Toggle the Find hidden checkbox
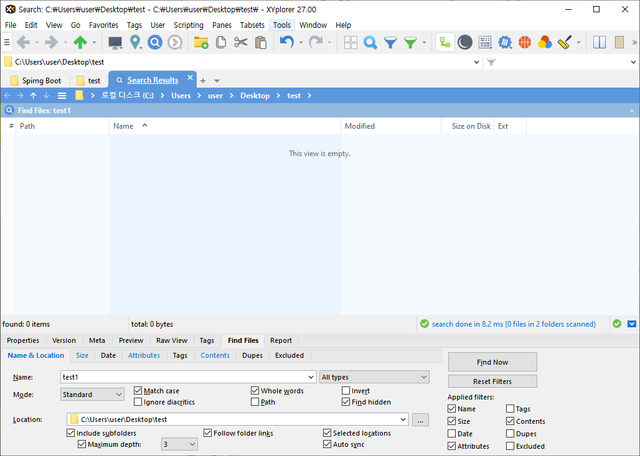640x456 pixels. click(346, 402)
